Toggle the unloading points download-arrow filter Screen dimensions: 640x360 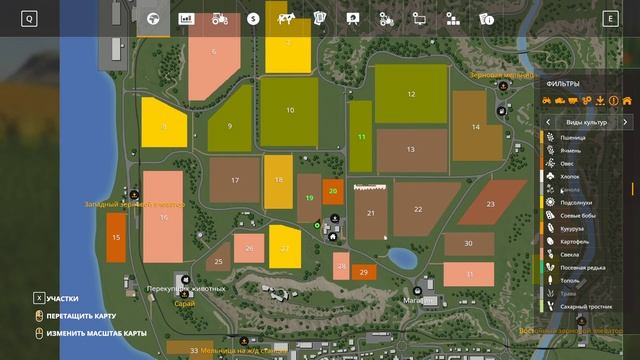(600, 100)
